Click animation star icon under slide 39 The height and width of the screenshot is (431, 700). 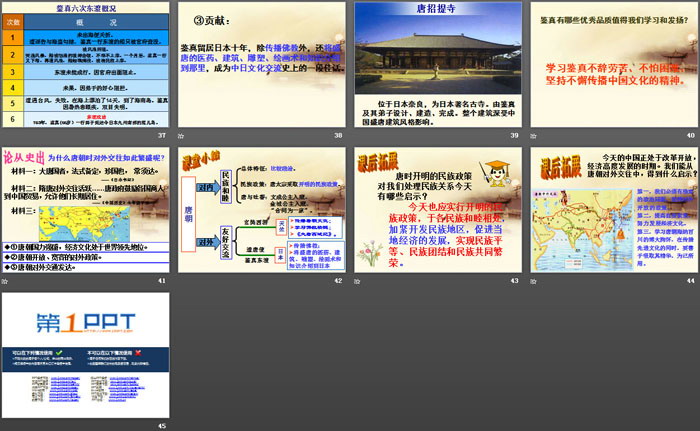pos(358,135)
